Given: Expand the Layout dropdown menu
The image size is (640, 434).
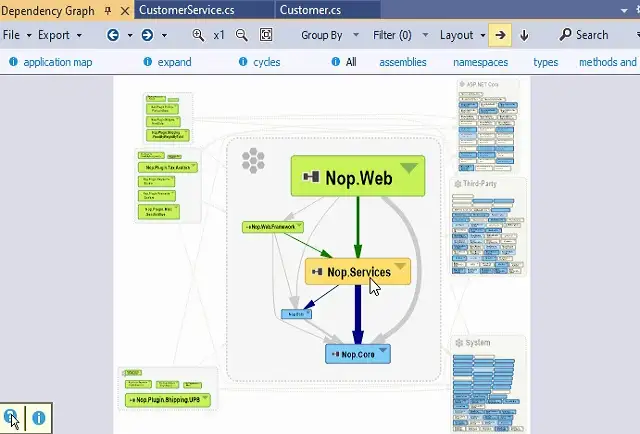Looking at the screenshot, I should (x=462, y=35).
